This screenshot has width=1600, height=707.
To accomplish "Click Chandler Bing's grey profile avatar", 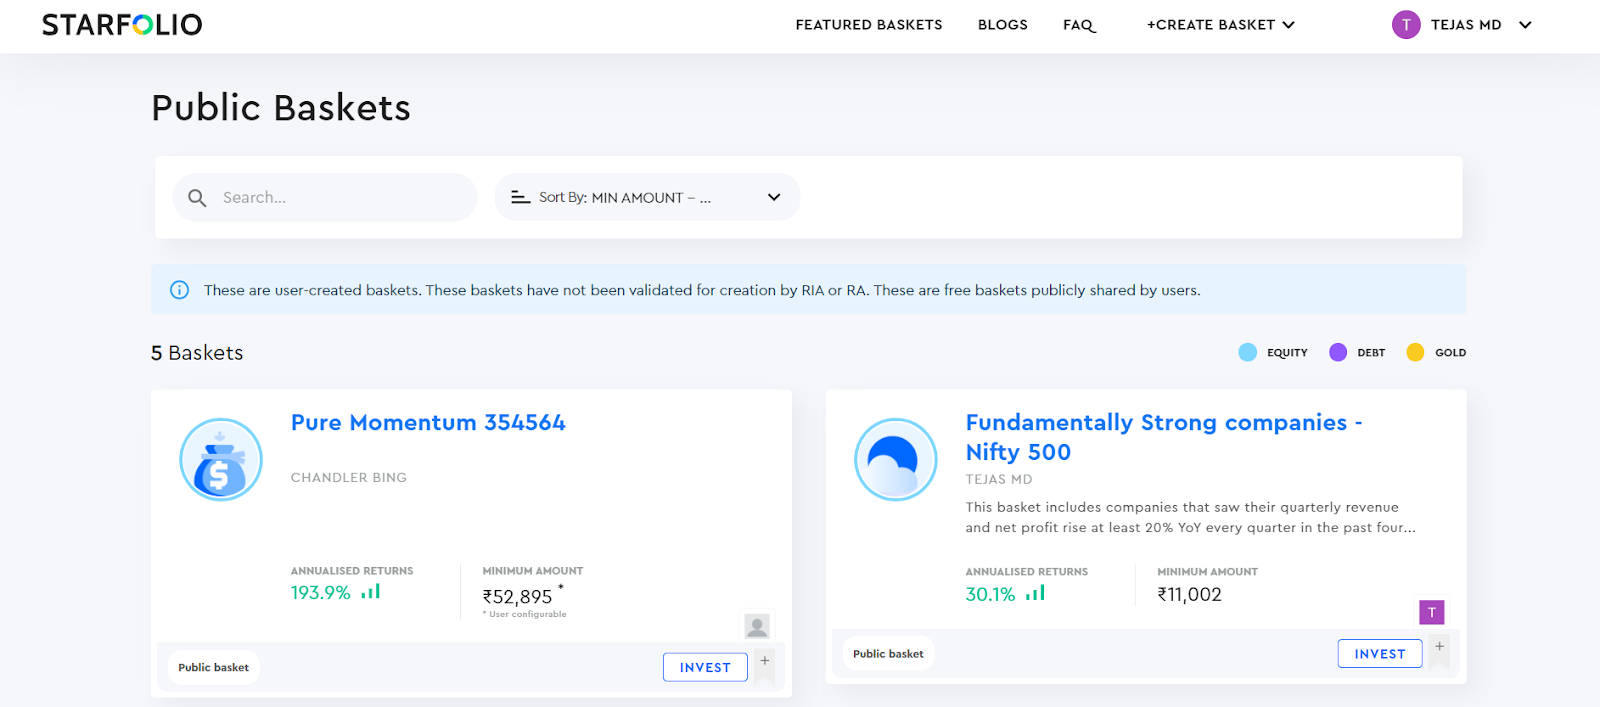I will click(757, 626).
